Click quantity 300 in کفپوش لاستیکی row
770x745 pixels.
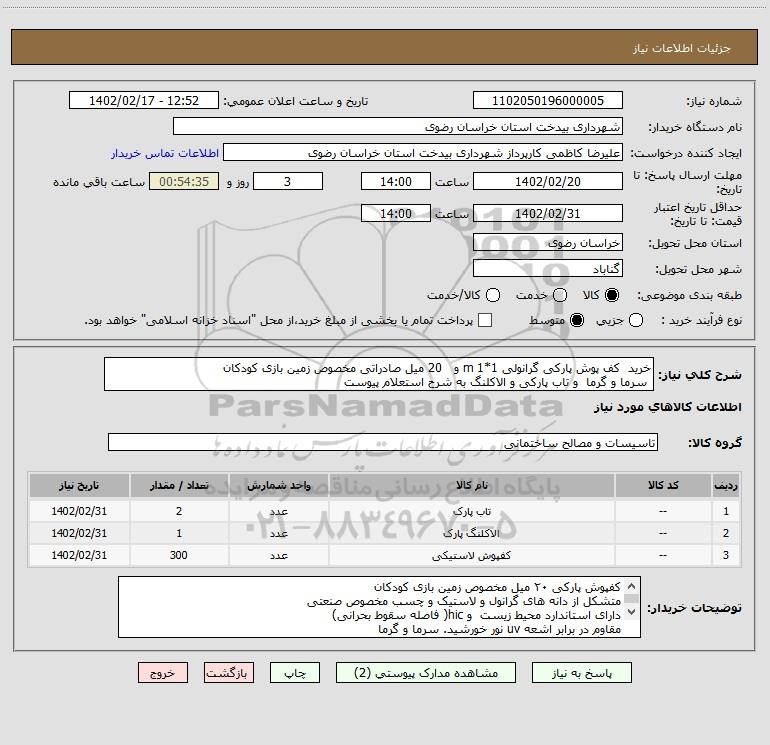click(179, 555)
